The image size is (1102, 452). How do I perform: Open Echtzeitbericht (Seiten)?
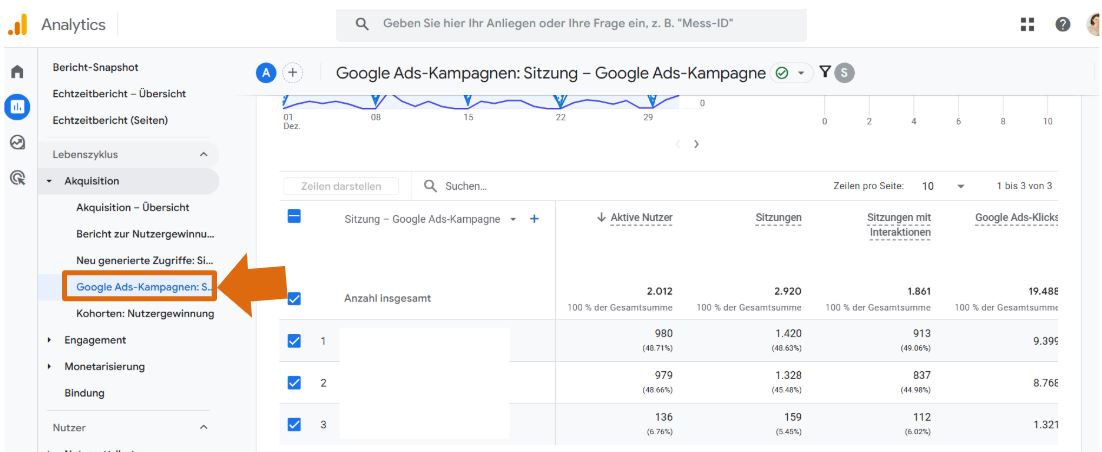coord(110,120)
